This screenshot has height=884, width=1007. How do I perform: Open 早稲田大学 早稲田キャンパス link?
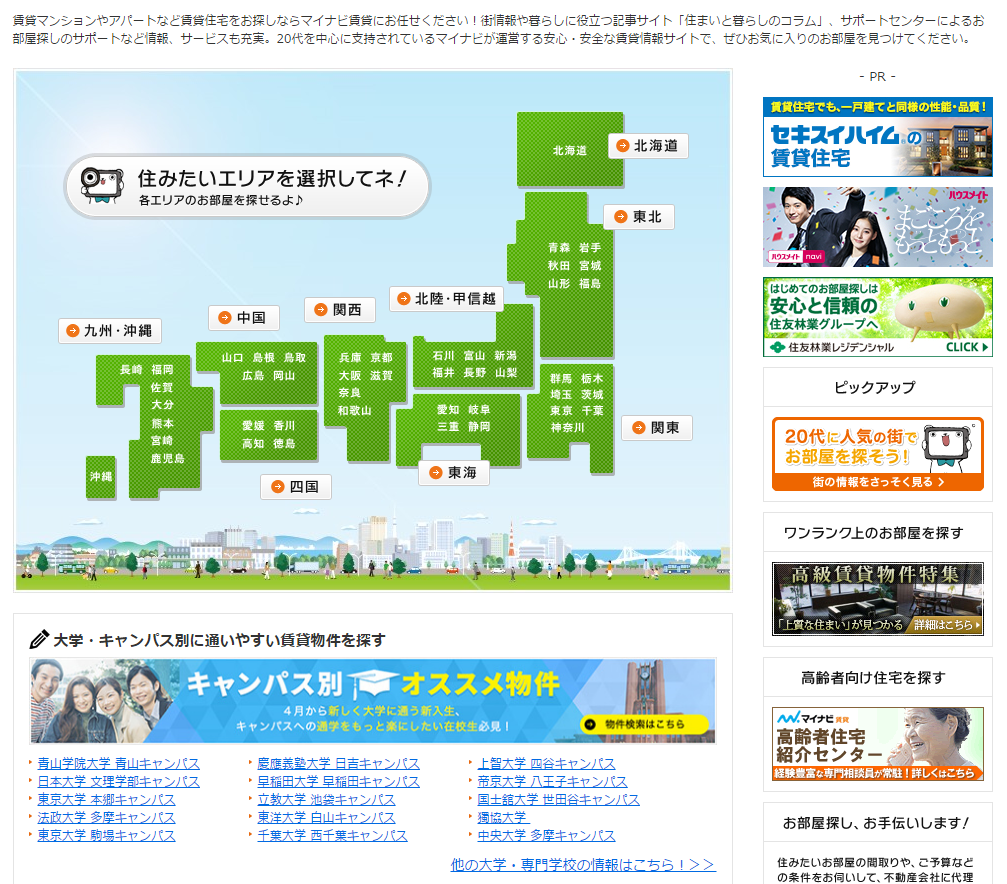338,781
